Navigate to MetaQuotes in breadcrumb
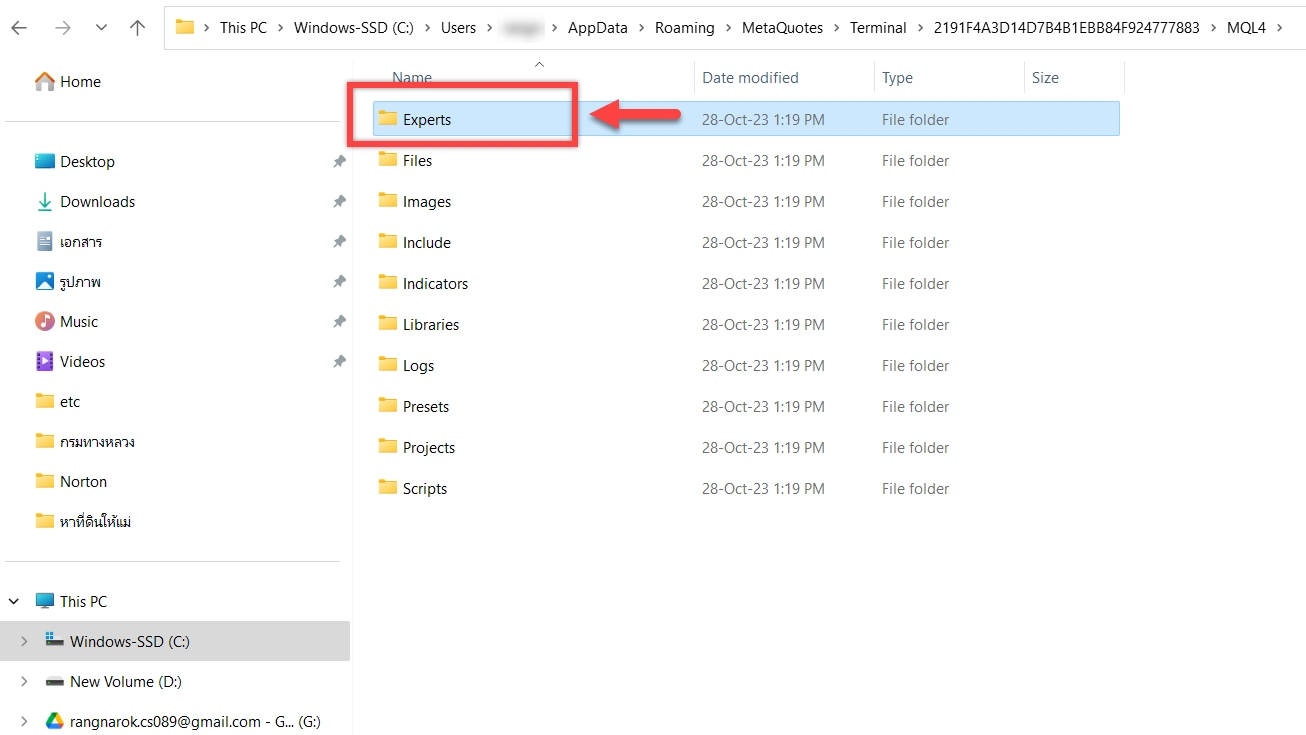The height and width of the screenshot is (735, 1306). 782,28
